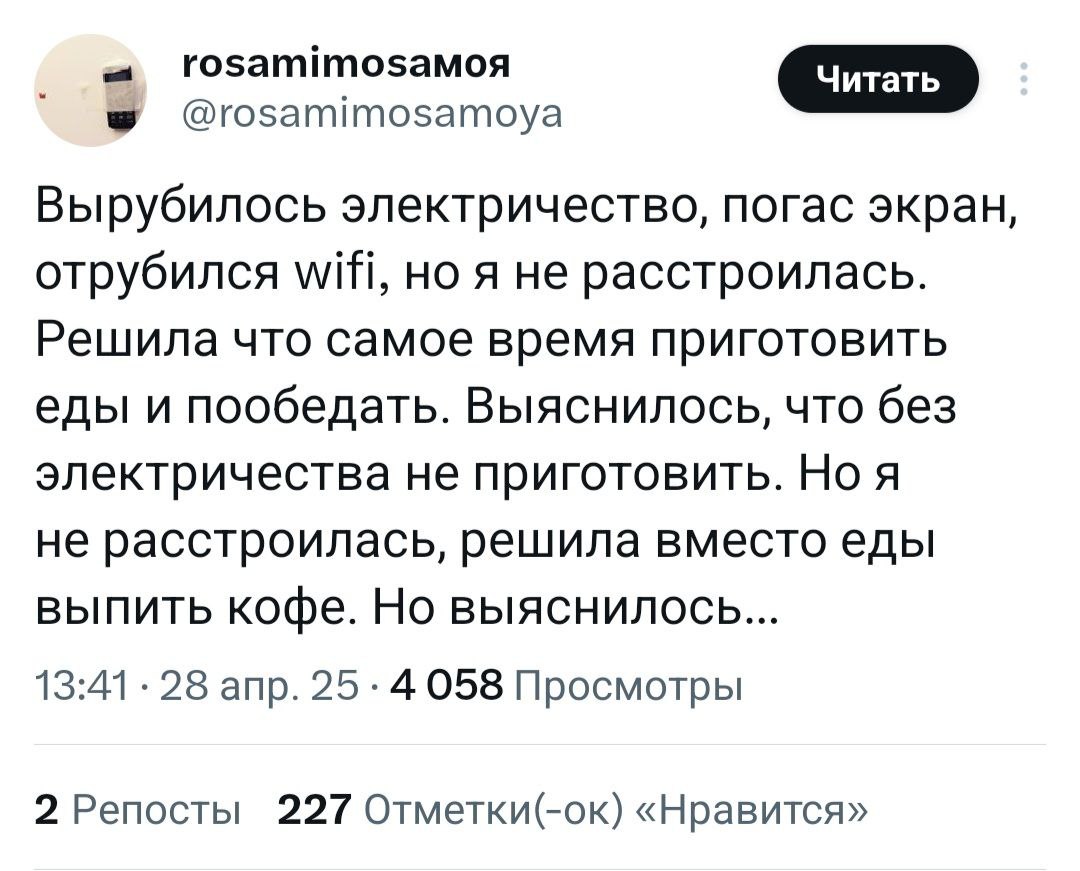Open the Просмотры views label
Viewport: 1080px width, 871px height.
tap(629, 686)
